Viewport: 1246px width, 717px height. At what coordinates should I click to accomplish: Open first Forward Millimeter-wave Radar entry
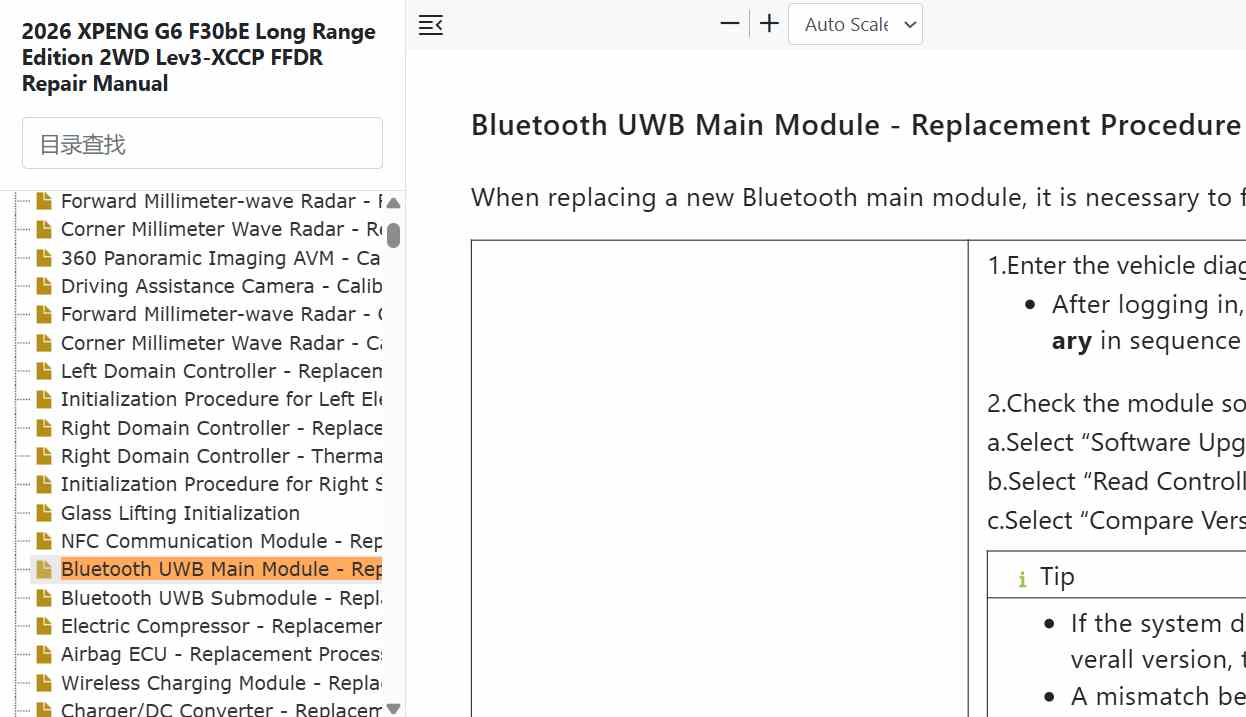tap(221, 201)
